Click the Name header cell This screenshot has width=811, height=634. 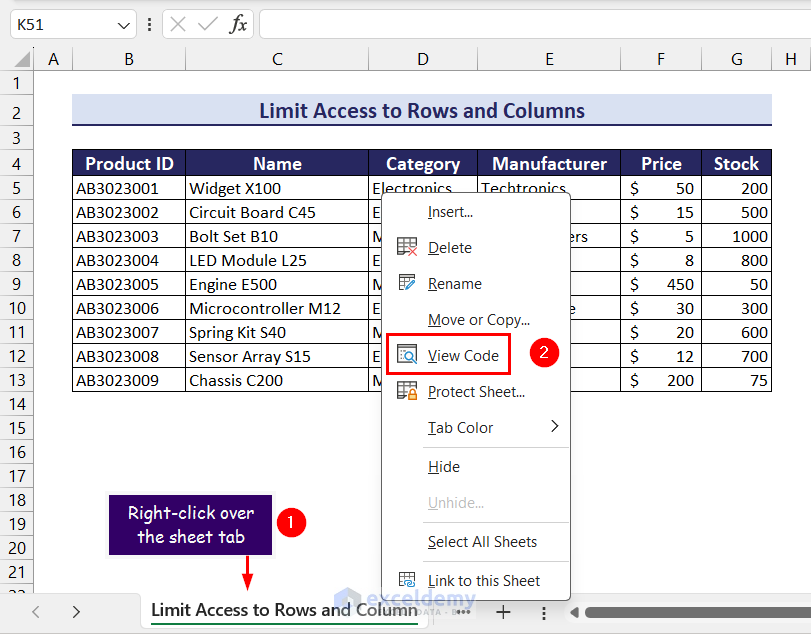277,163
